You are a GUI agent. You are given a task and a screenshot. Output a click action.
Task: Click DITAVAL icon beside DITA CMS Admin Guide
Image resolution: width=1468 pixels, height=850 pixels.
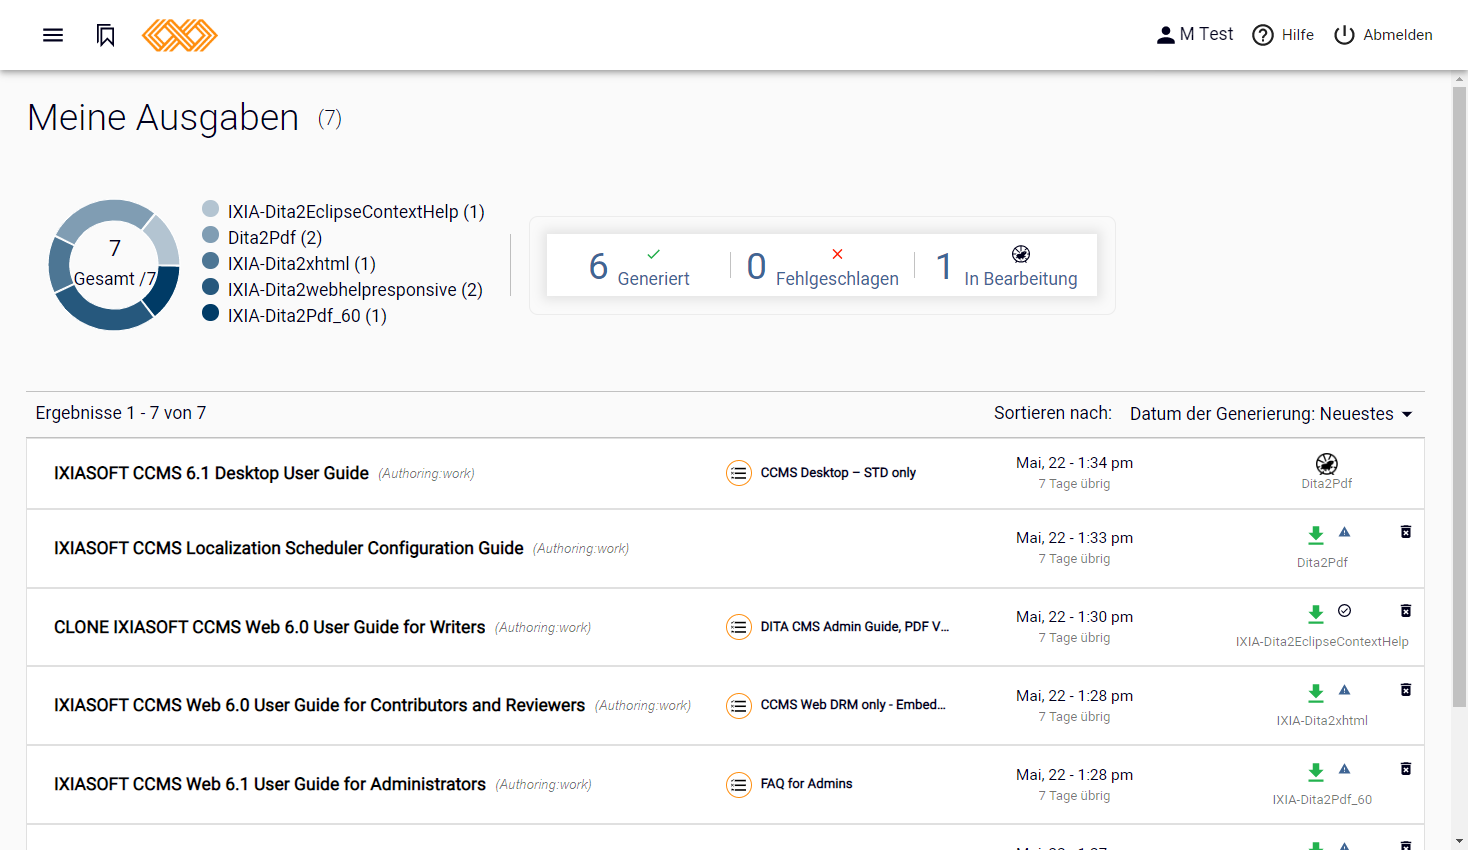coord(739,627)
